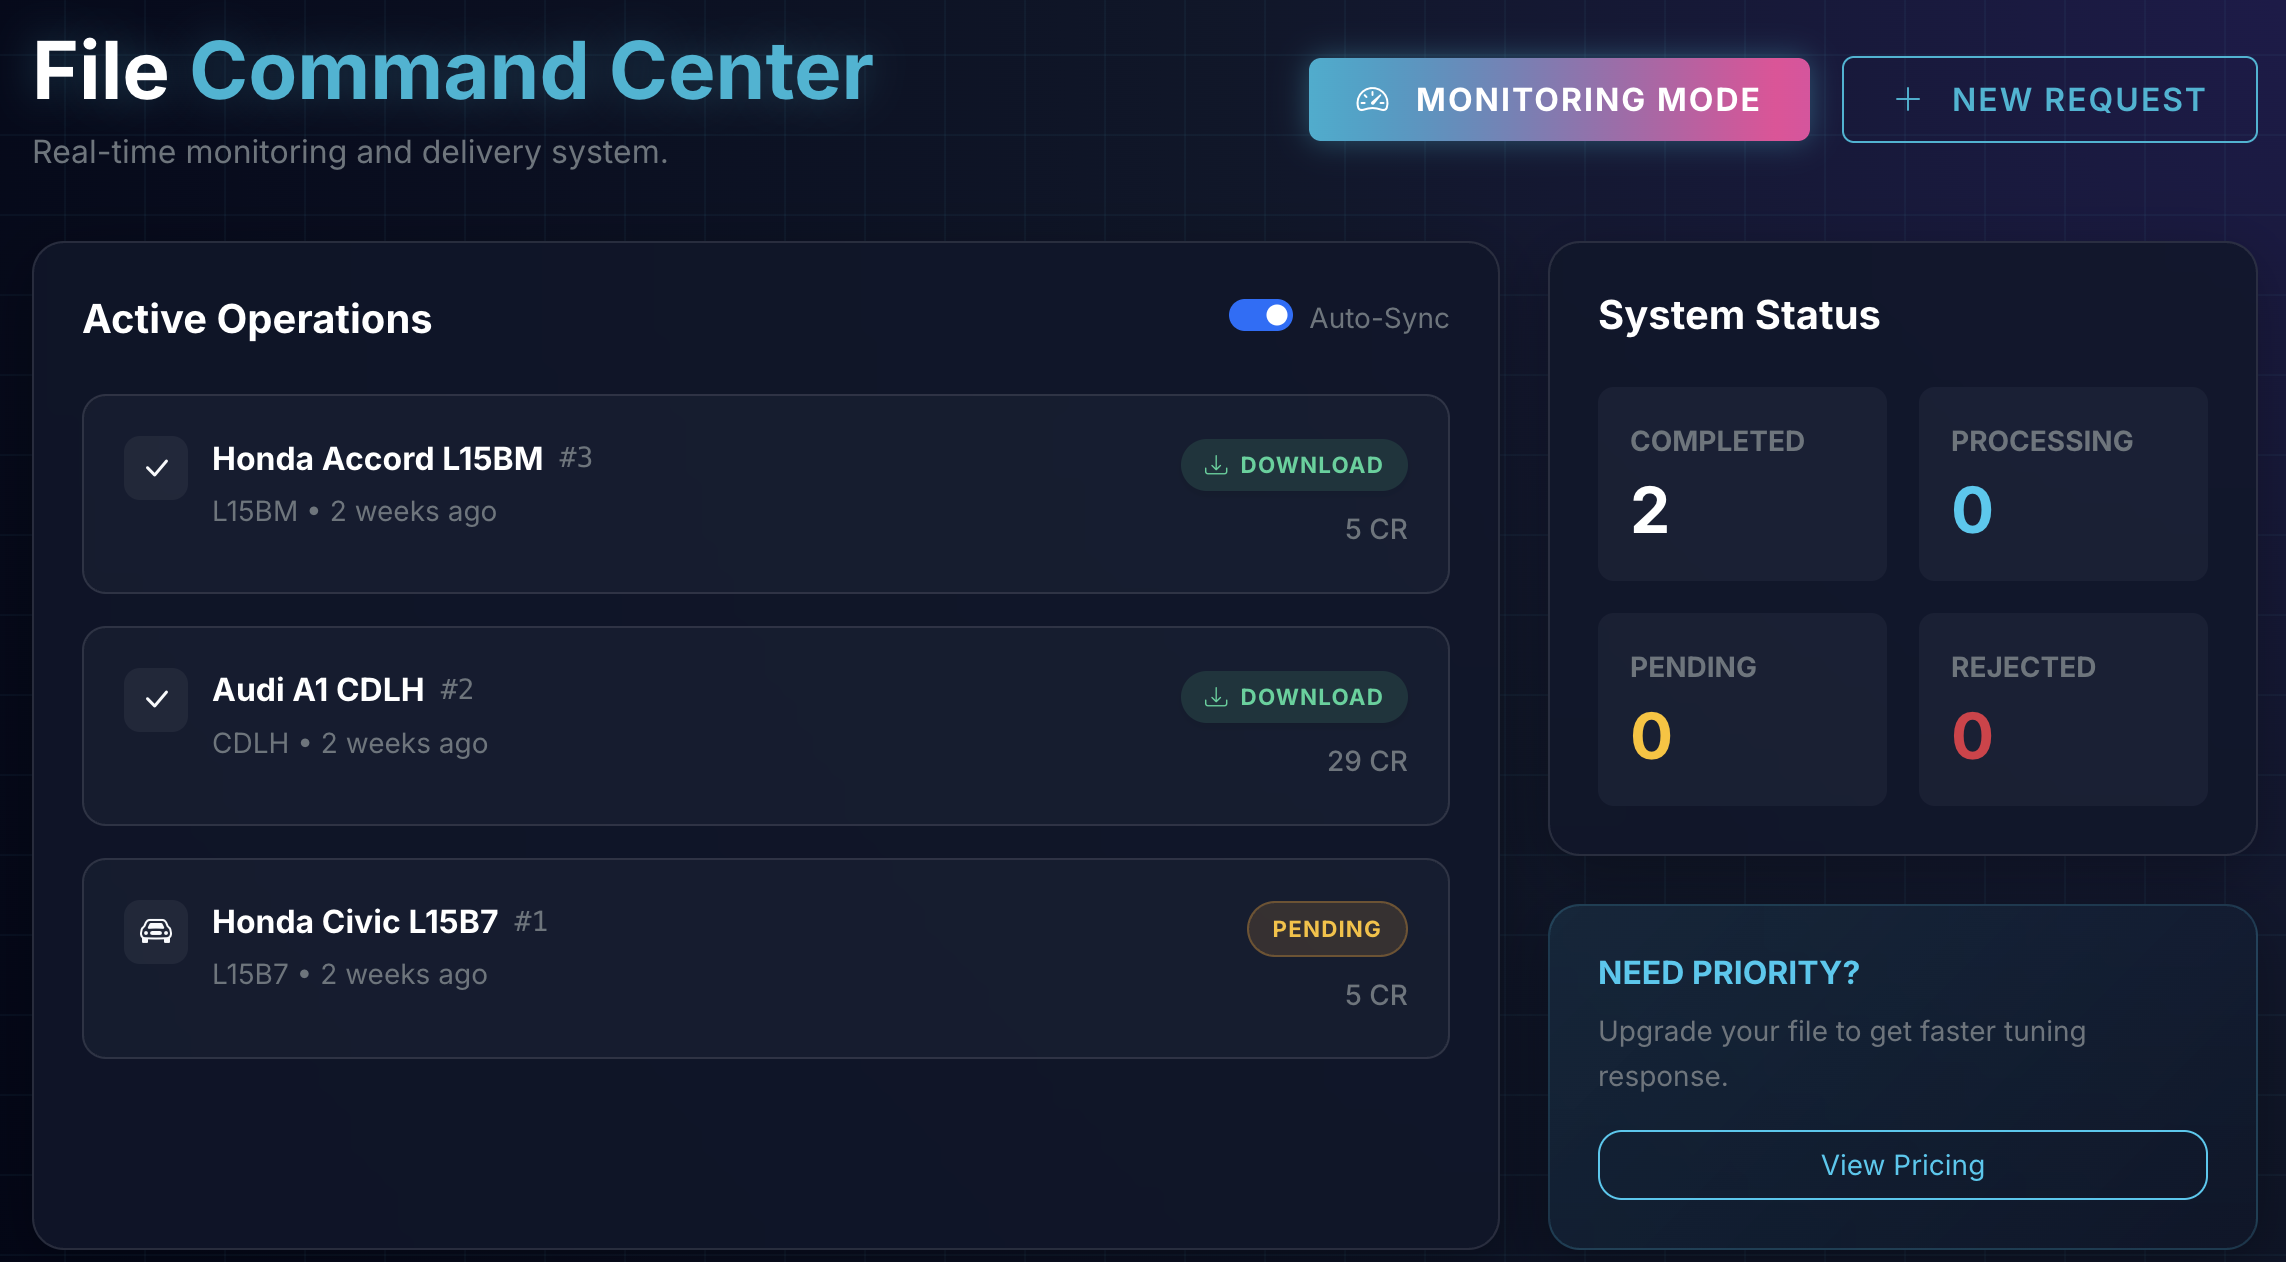This screenshot has width=2286, height=1262.
Task: Toggle the Auto-Sync switch off
Action: [1261, 316]
